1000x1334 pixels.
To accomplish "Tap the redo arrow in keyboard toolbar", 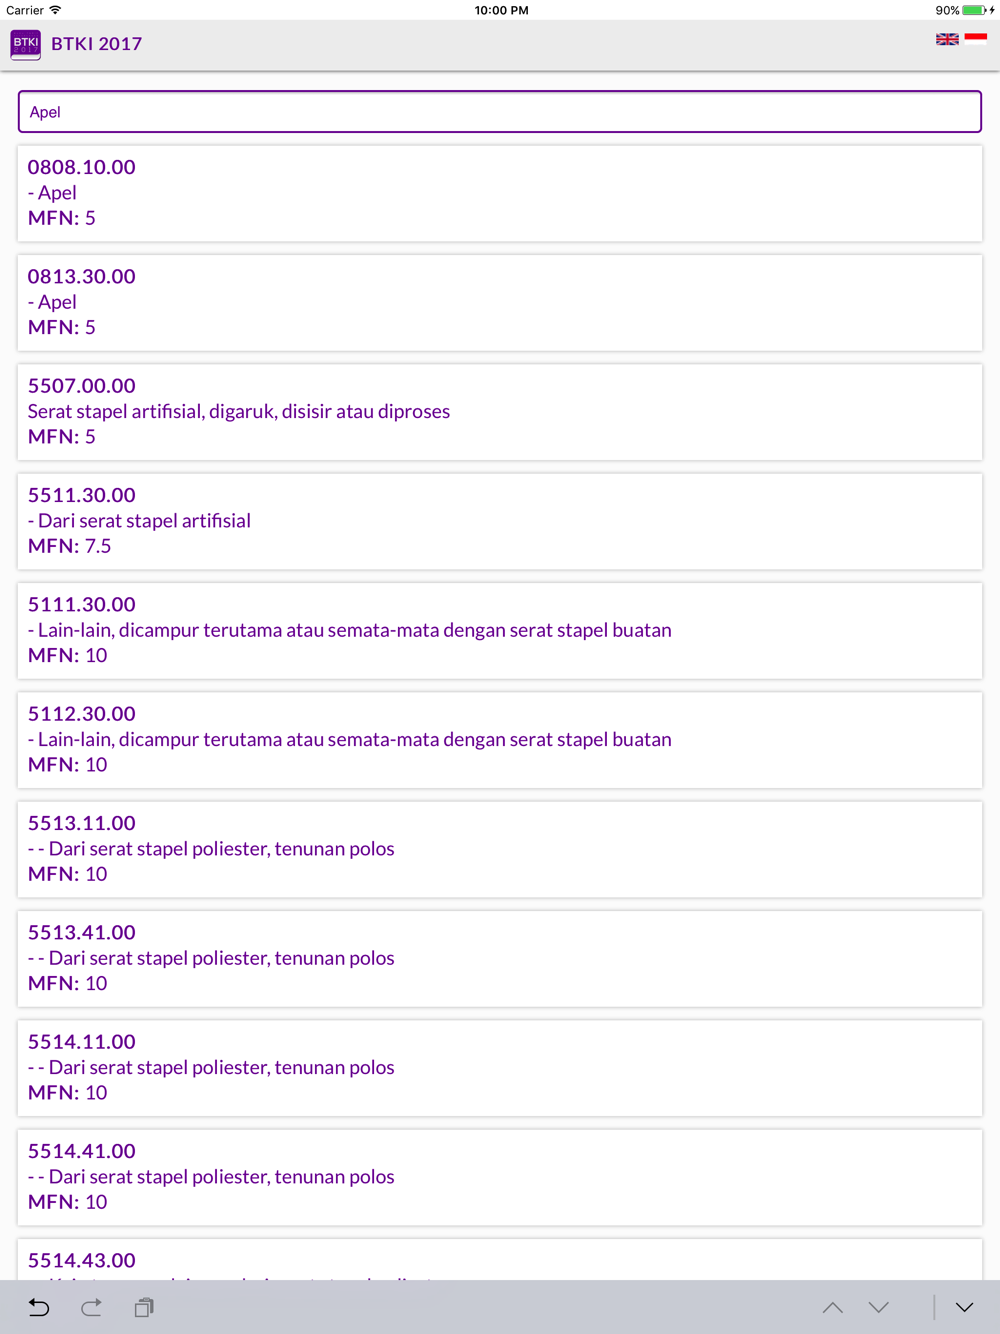I will pyautogui.click(x=91, y=1307).
